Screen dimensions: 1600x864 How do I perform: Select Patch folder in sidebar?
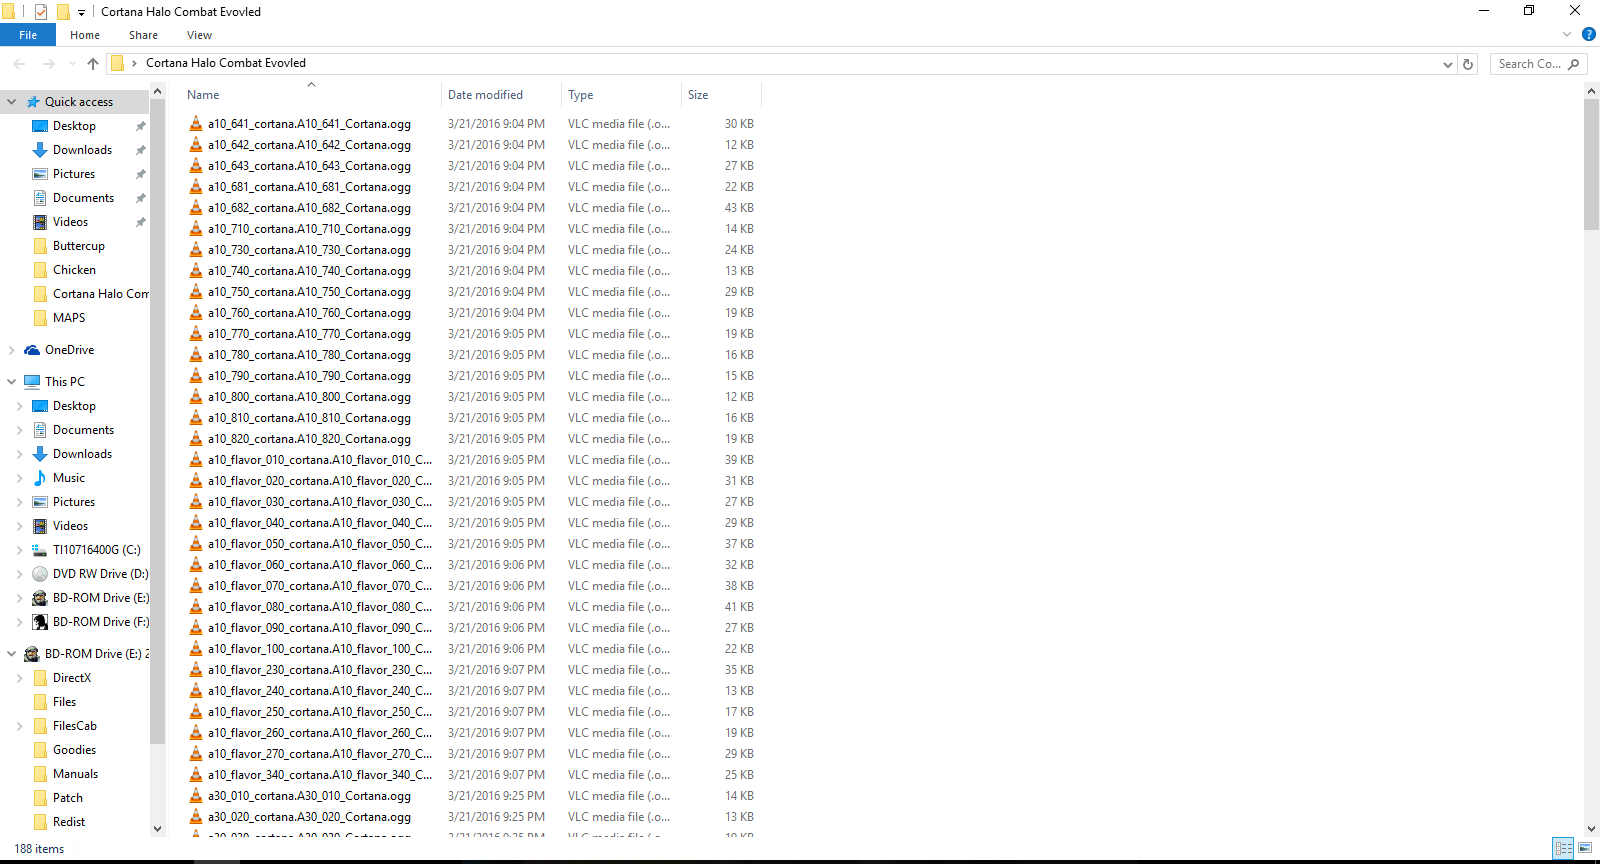(x=68, y=798)
